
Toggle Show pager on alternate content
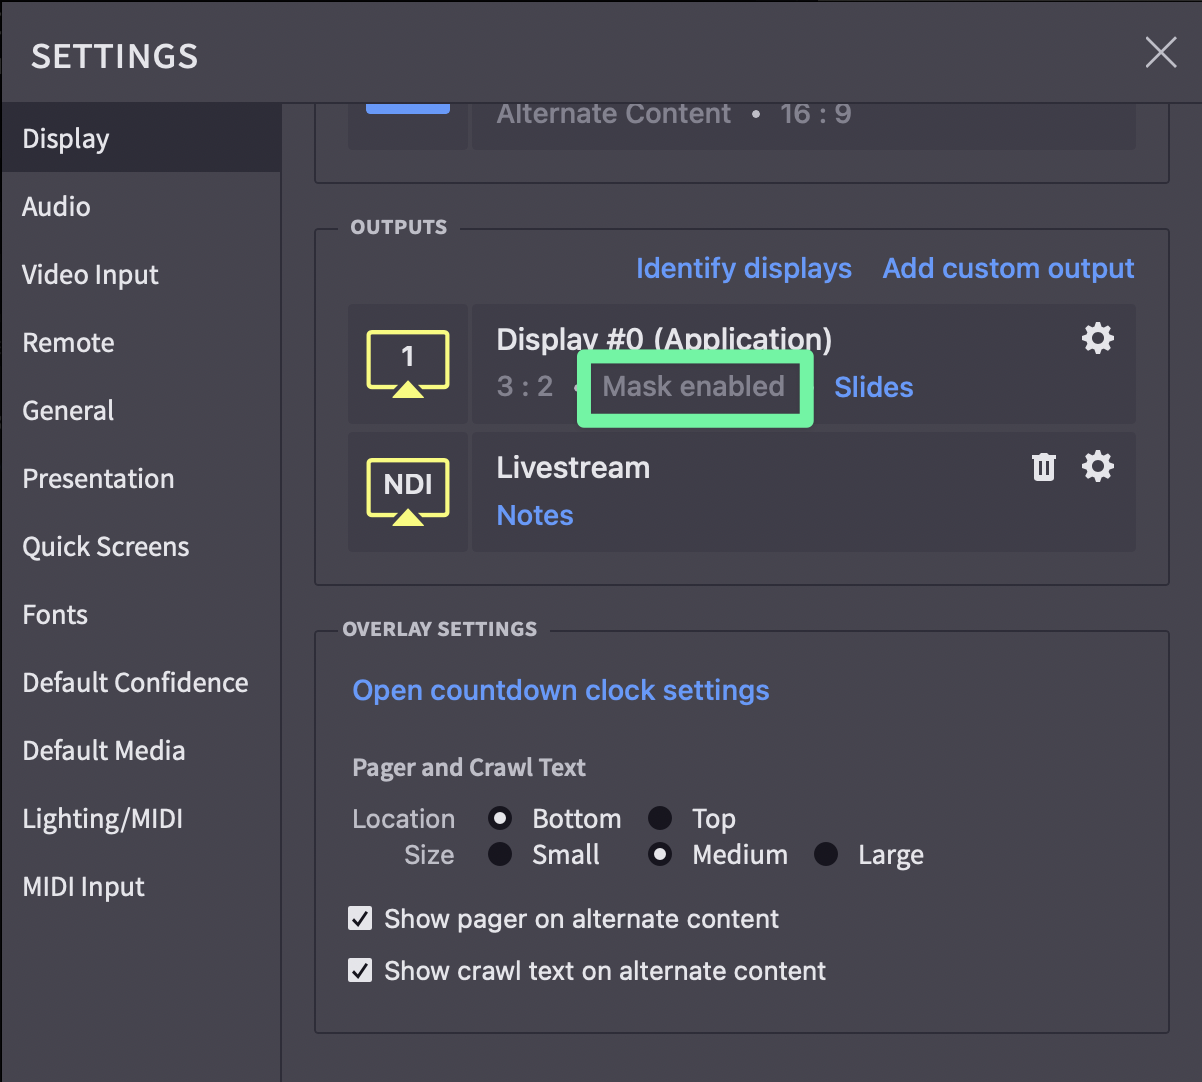pyautogui.click(x=360, y=919)
